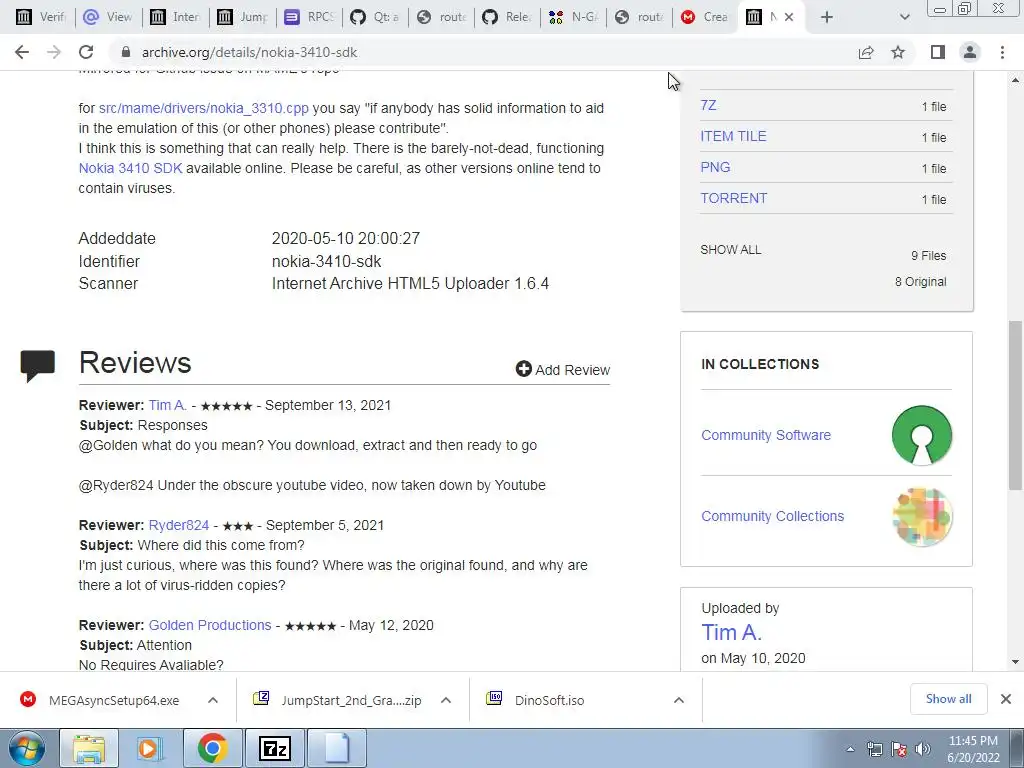Screen dimensions: 1024x768
Task: Open the Nokia 3410 SDK link
Action: click(x=131, y=168)
